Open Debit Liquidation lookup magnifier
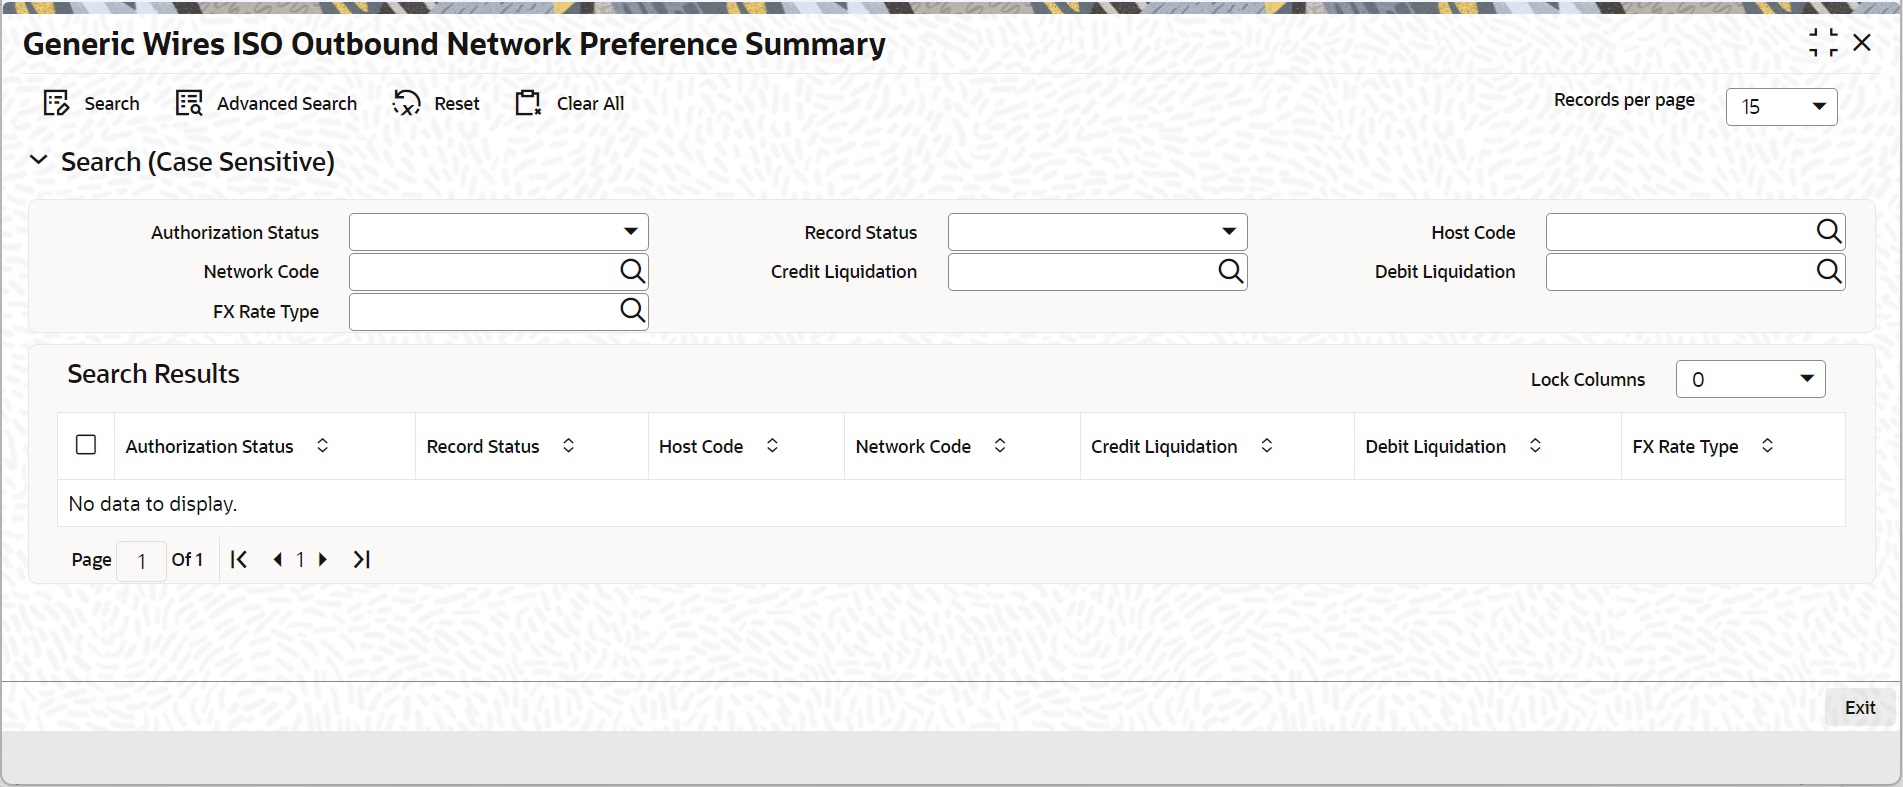This screenshot has height=787, width=1903. [1828, 271]
